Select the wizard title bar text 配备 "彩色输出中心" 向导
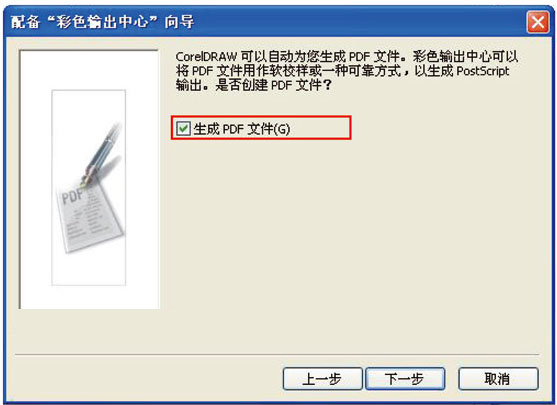 pyautogui.click(x=102, y=22)
